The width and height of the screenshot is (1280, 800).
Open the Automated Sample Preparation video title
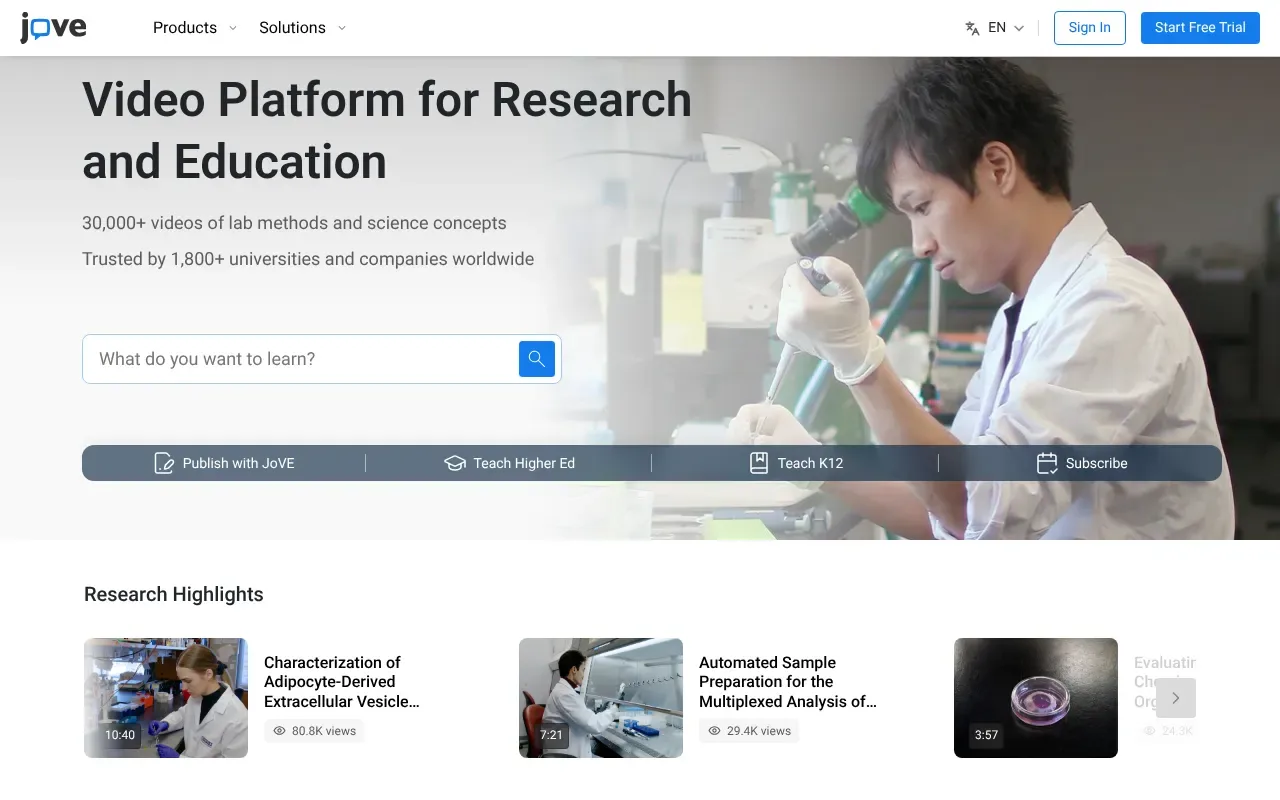[x=787, y=682]
